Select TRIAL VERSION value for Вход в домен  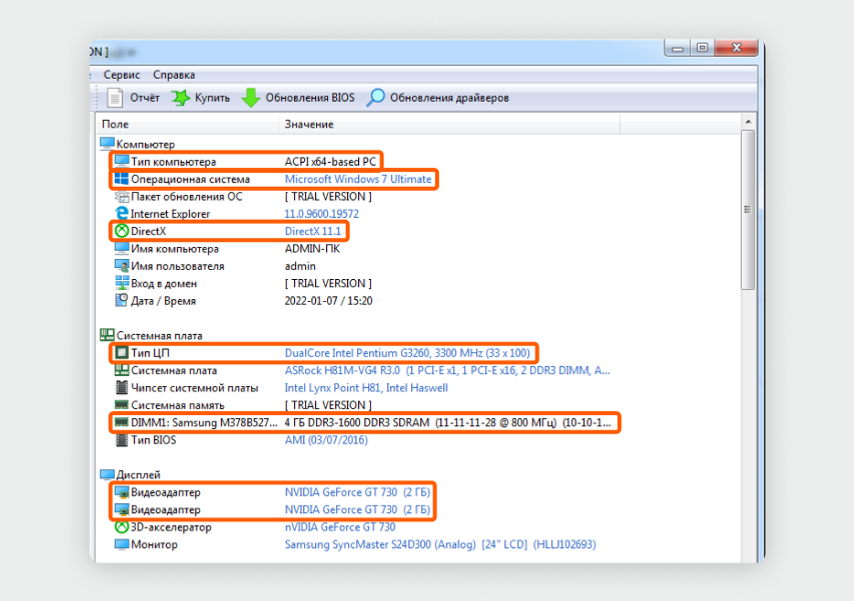click(328, 283)
